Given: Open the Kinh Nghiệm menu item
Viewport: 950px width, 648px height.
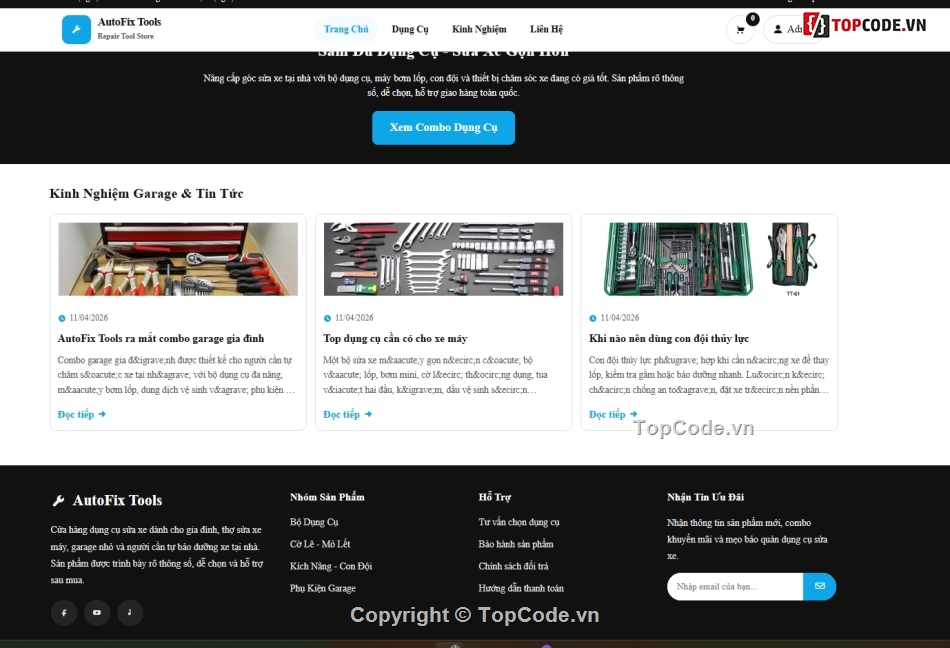Looking at the screenshot, I should pyautogui.click(x=479, y=29).
